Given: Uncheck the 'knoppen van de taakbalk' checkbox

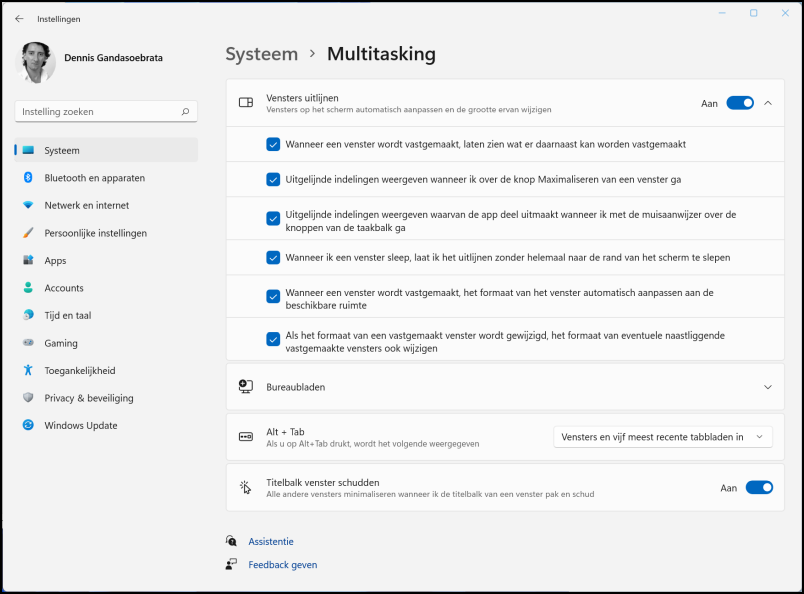Looking at the screenshot, I should [x=273, y=219].
